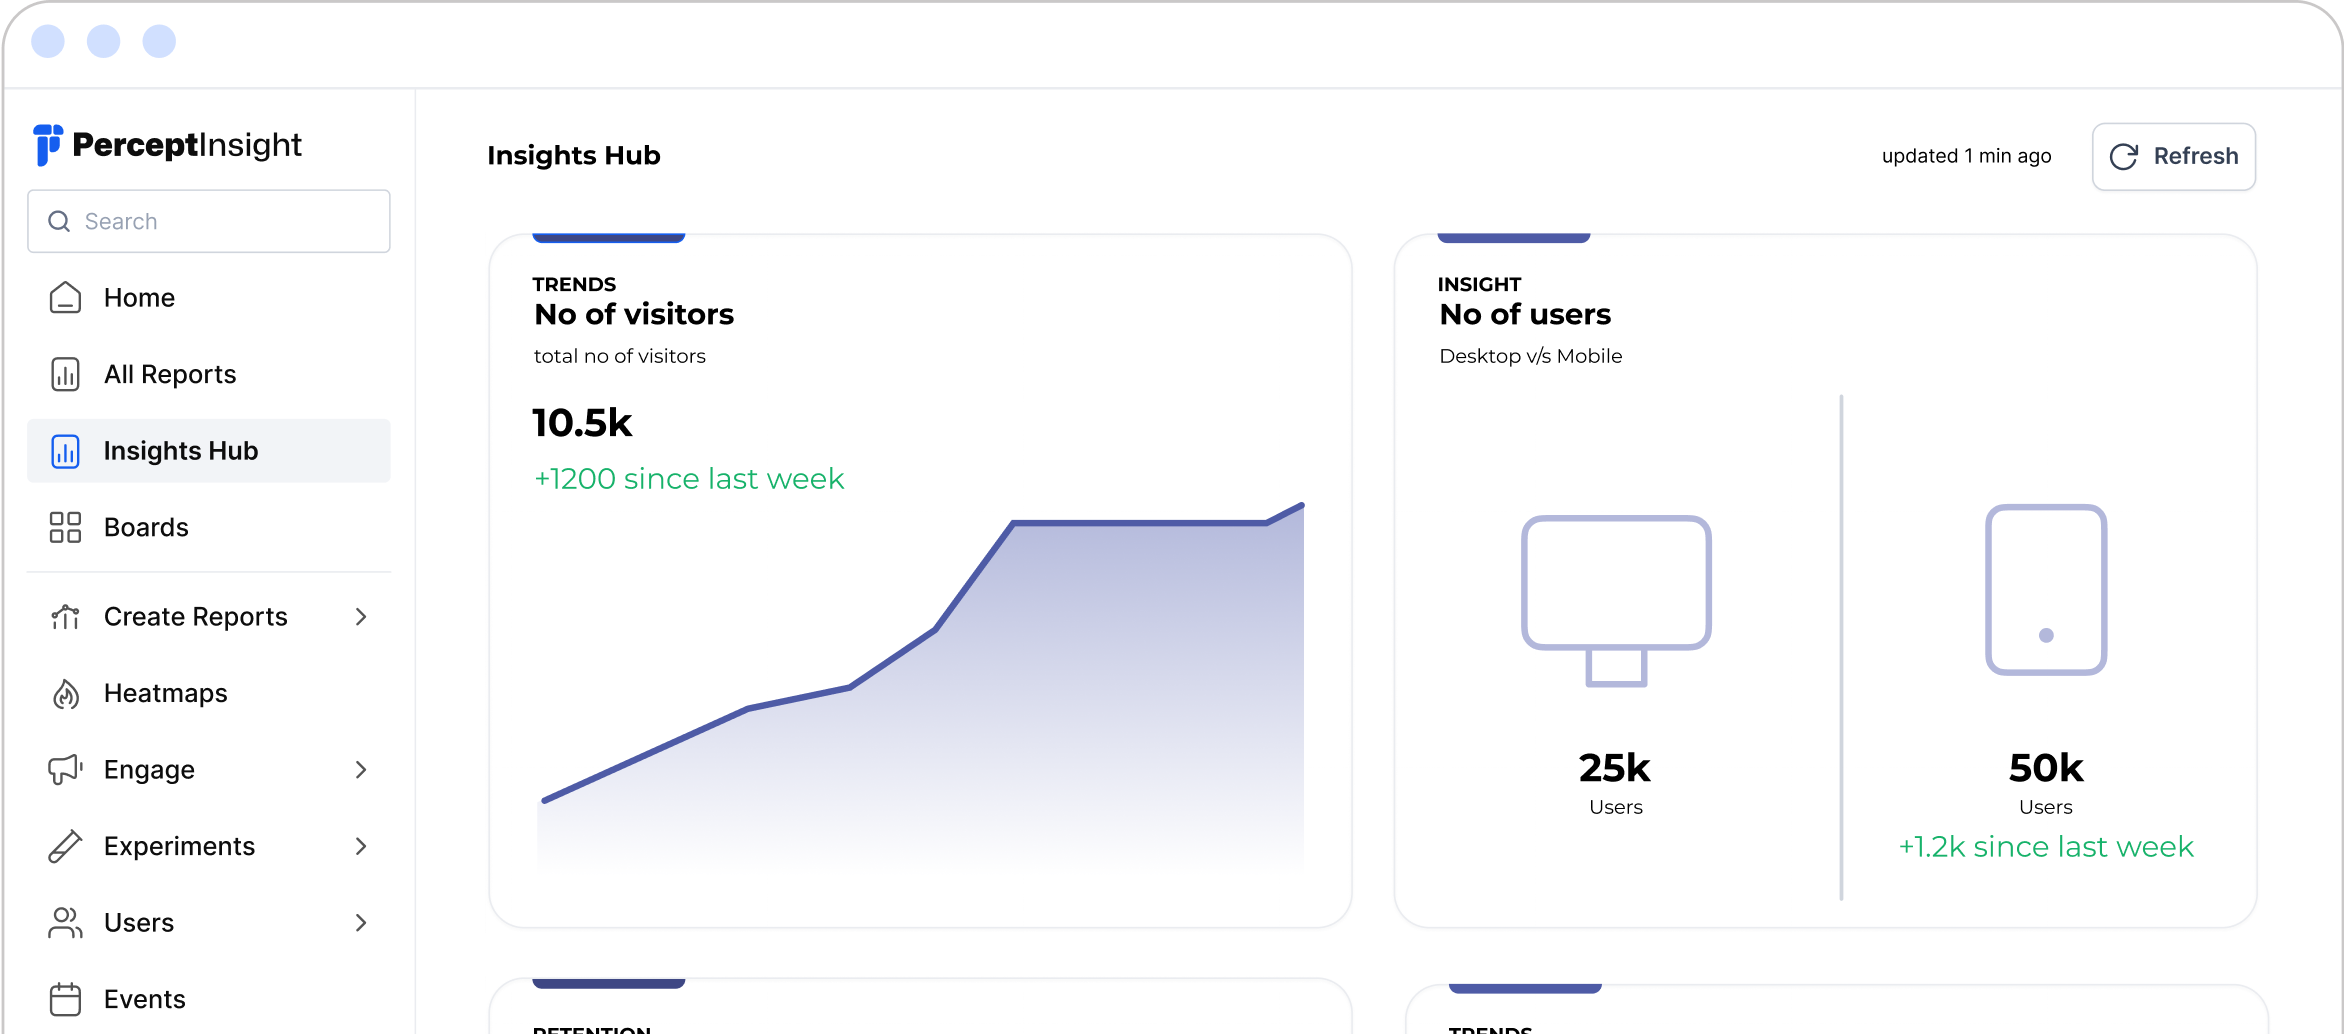The width and height of the screenshot is (2344, 1034).
Task: Click the mobile phone illustration
Action: click(2046, 590)
